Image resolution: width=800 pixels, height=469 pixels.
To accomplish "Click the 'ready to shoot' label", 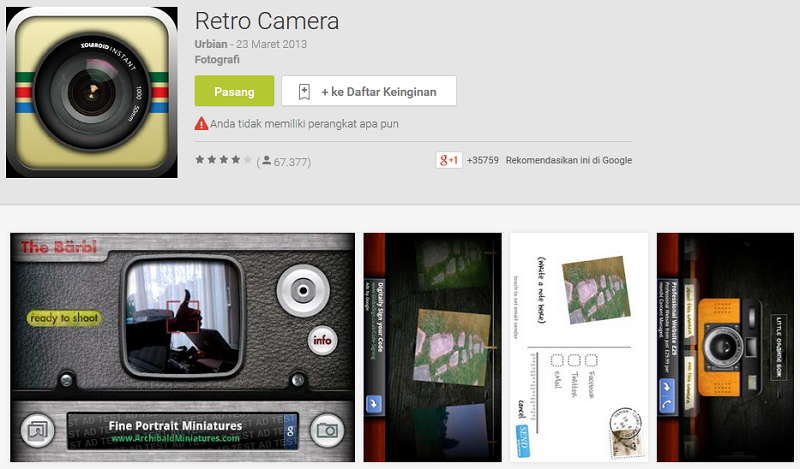I will click(64, 318).
